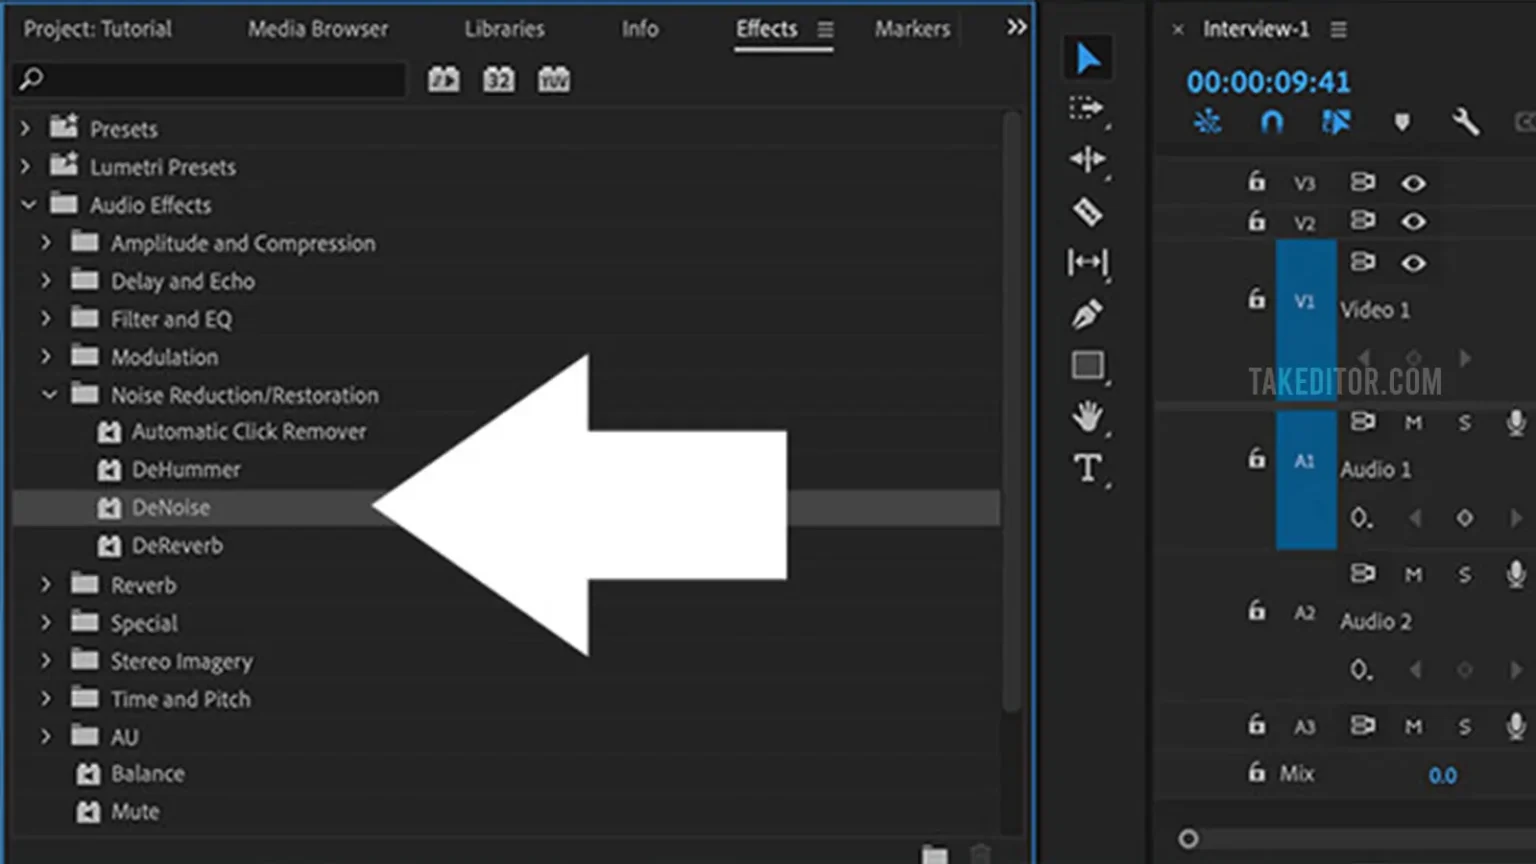The height and width of the screenshot is (864, 1536).
Task: Collapse the Noise Reduction/Restoration folder
Action: 48,395
